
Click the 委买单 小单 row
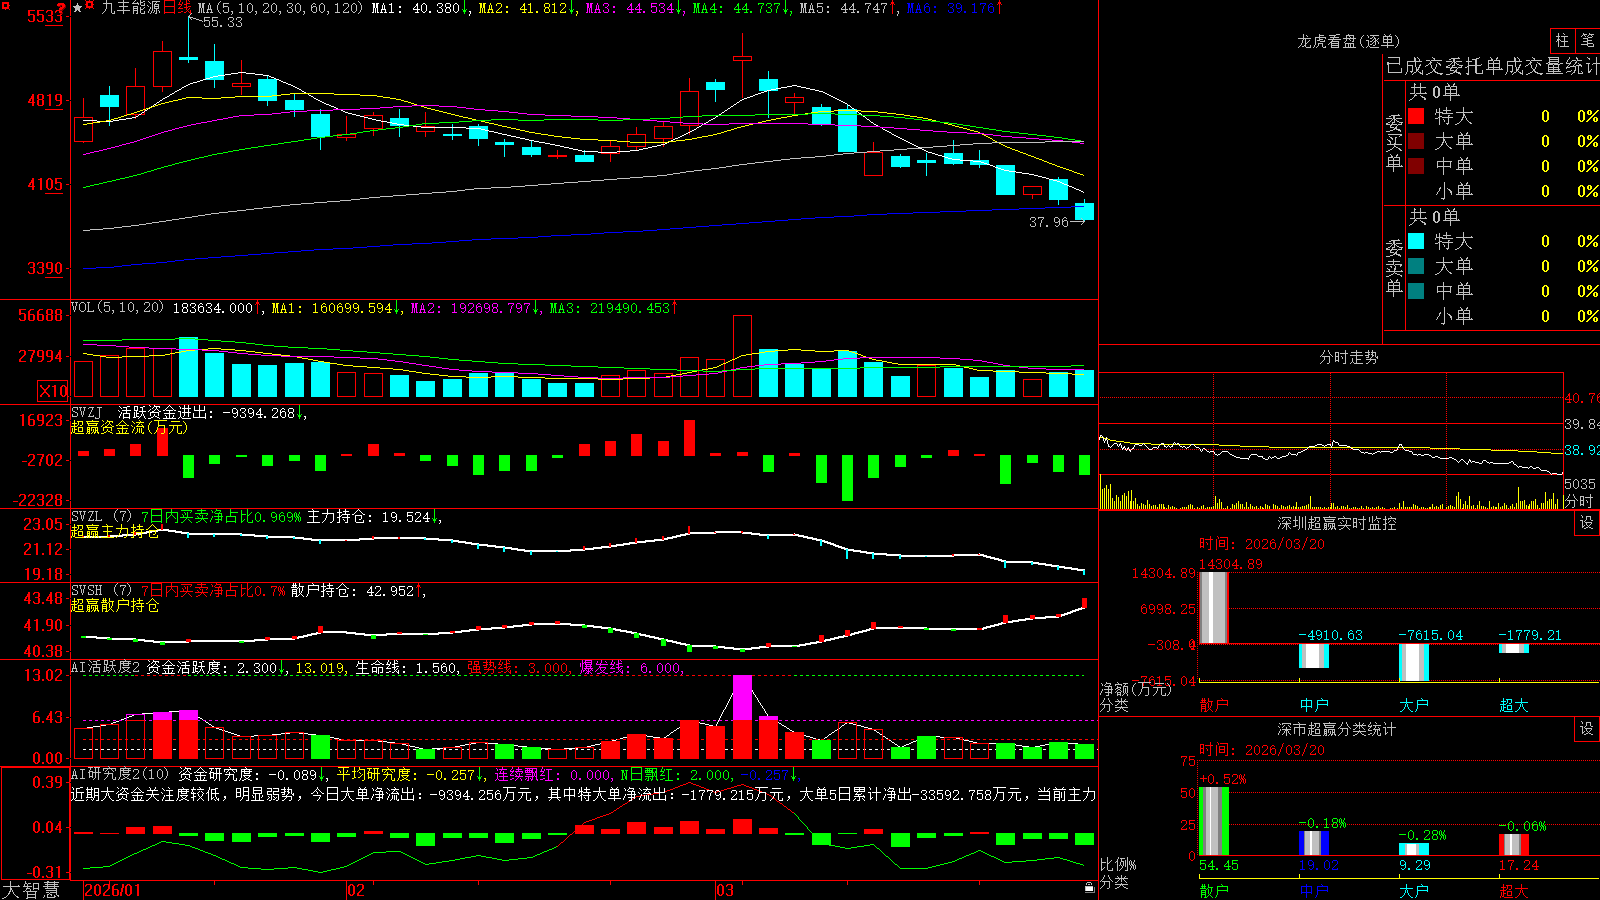[1503, 190]
